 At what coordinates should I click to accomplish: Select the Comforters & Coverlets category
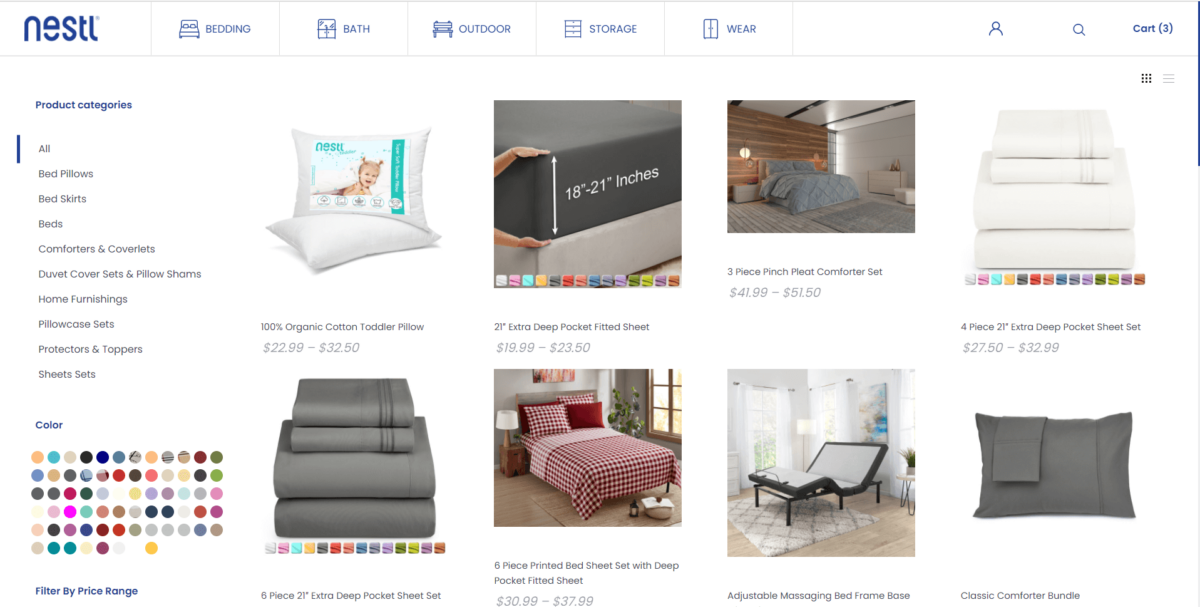click(x=97, y=249)
